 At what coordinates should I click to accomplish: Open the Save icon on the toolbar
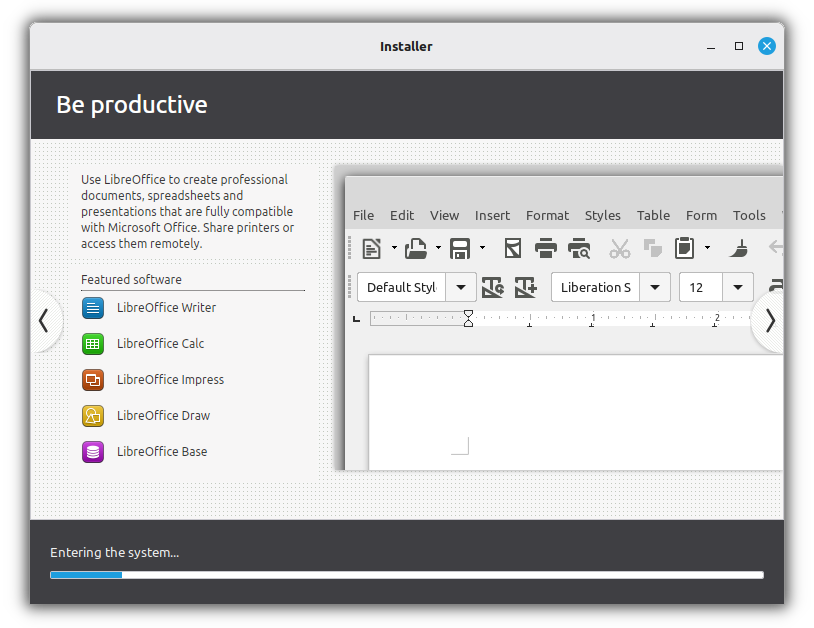(x=459, y=248)
